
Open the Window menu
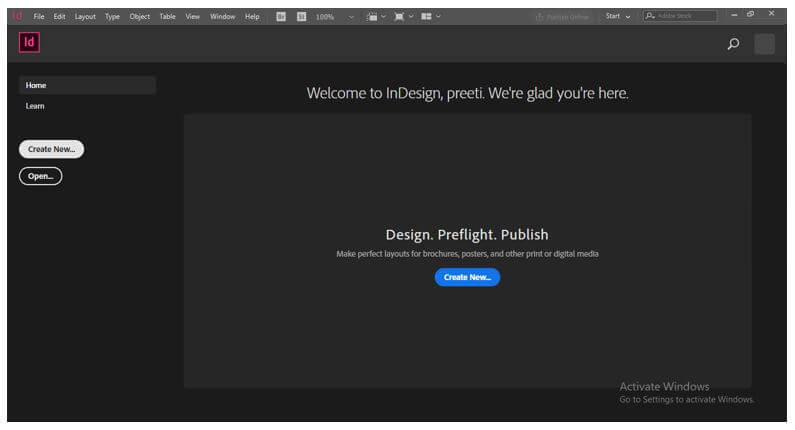(223, 17)
